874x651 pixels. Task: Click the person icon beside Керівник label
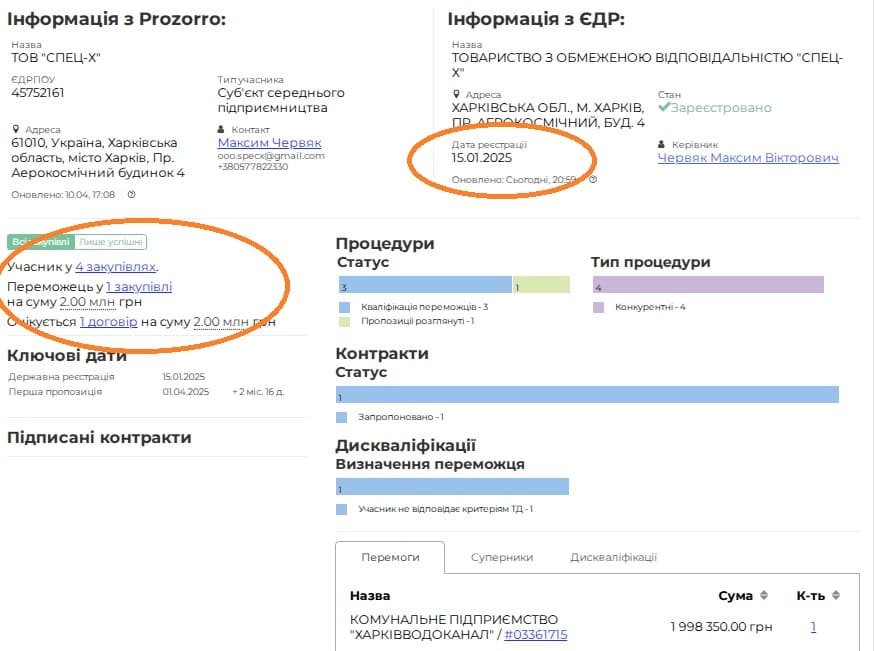[662, 144]
